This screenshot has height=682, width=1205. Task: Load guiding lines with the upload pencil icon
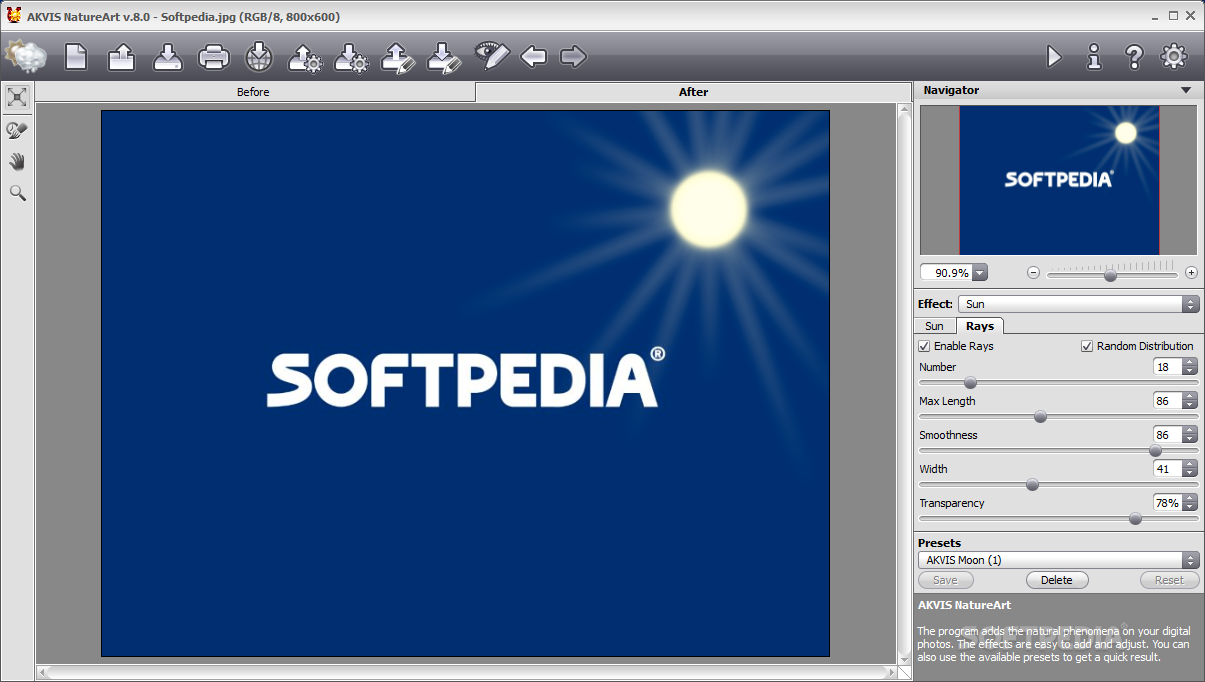(x=398, y=56)
